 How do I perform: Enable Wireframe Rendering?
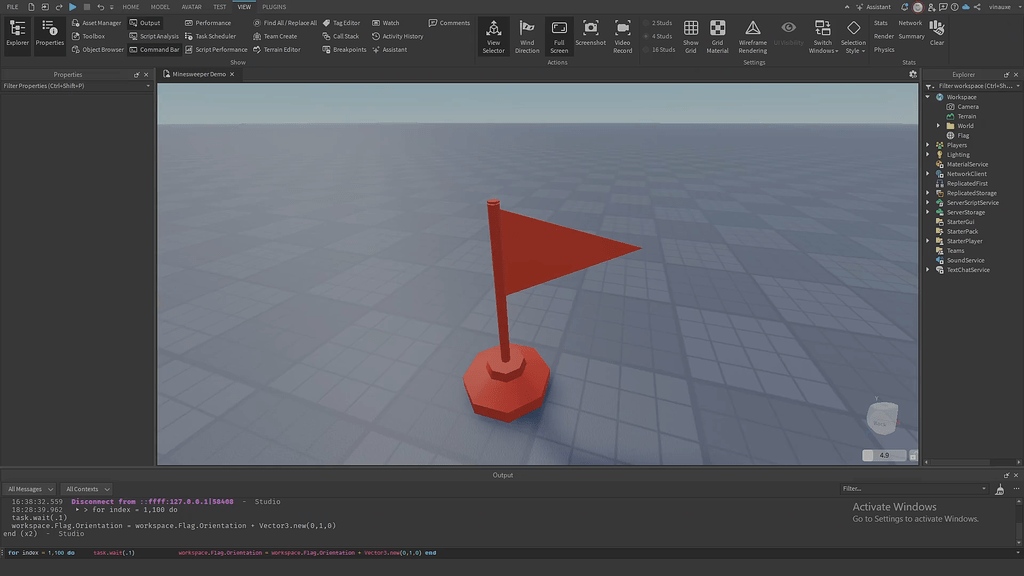pyautogui.click(x=753, y=36)
